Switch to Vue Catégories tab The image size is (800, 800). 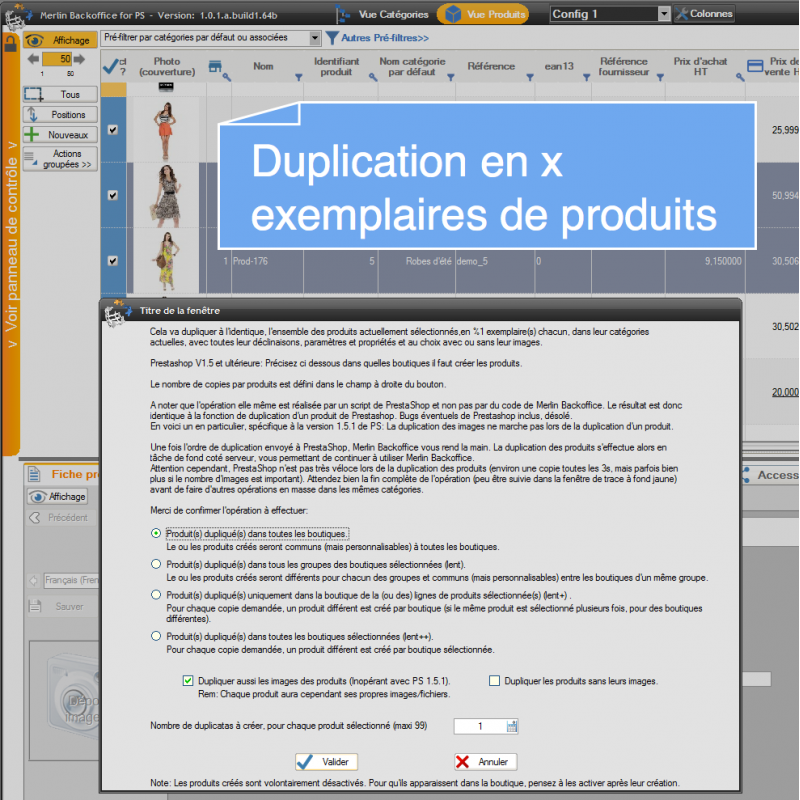point(383,14)
